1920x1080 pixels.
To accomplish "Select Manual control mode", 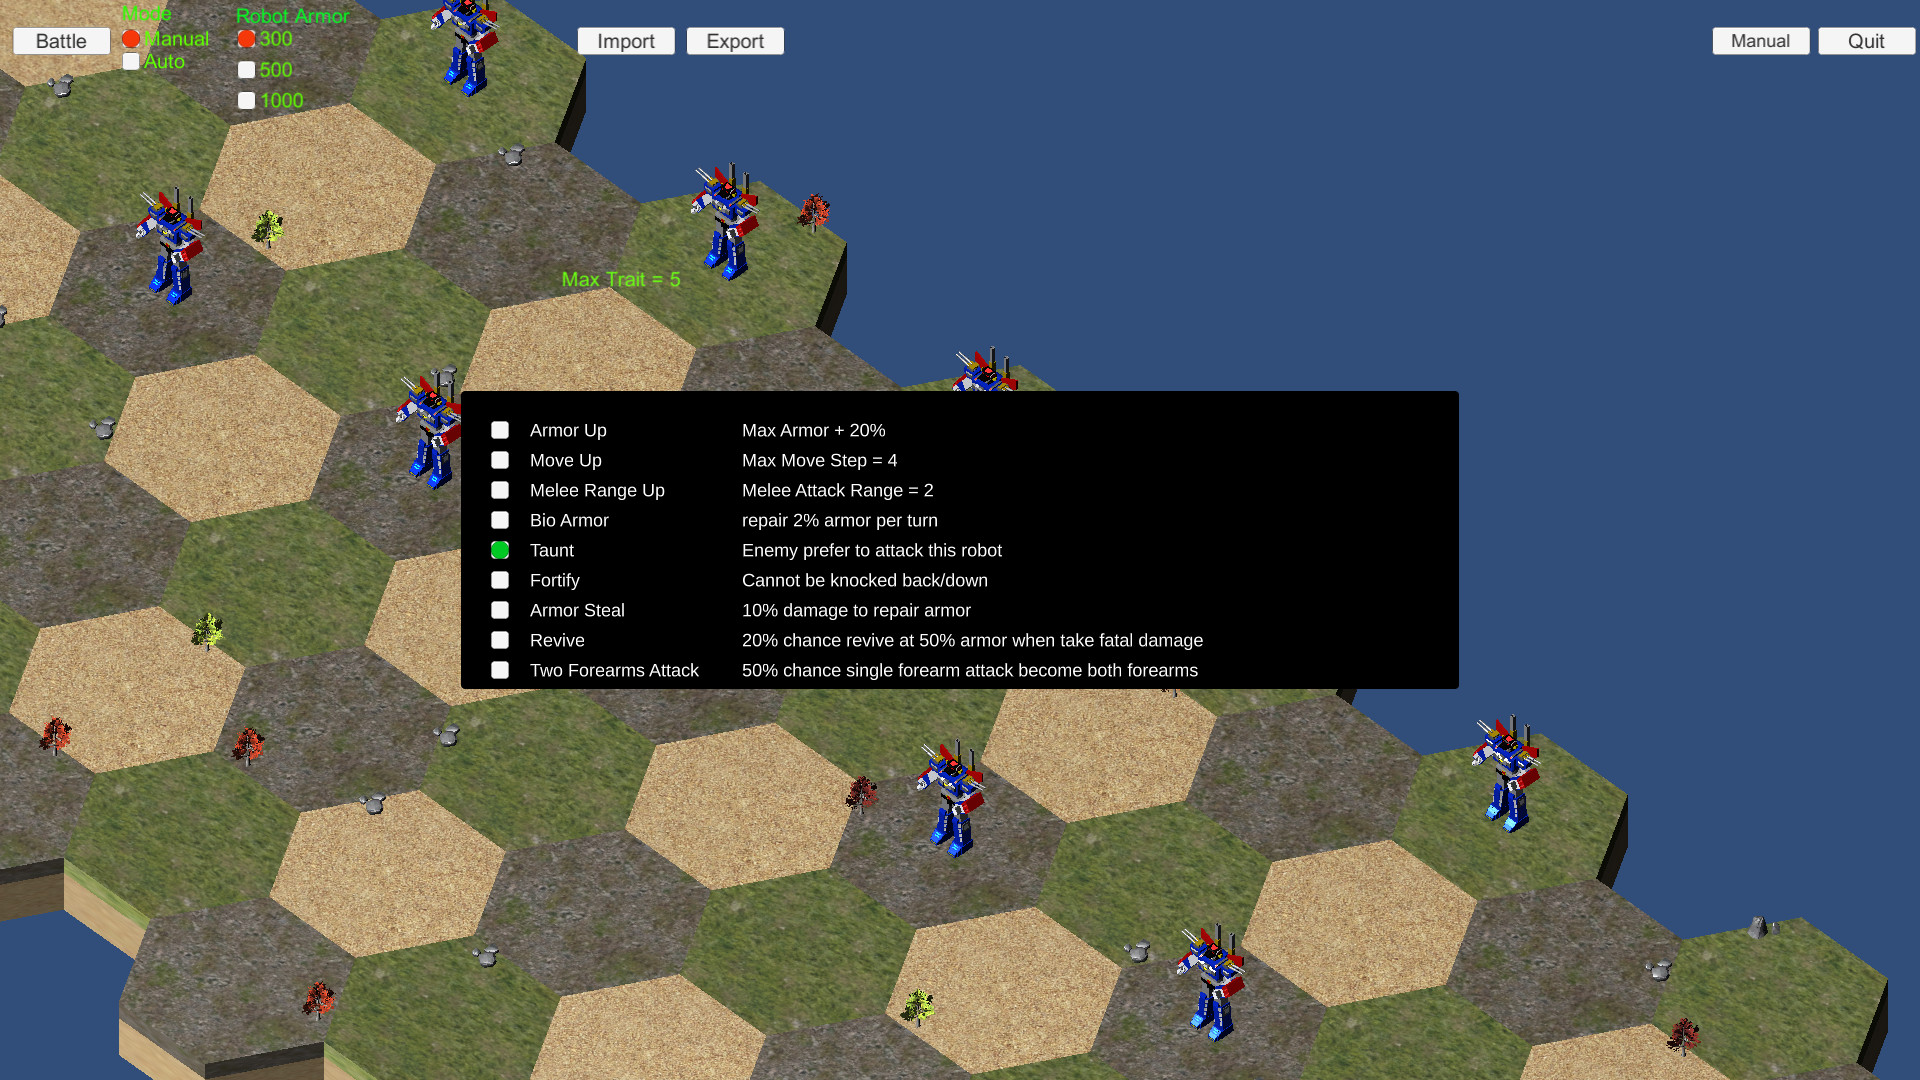I will click(x=131, y=40).
